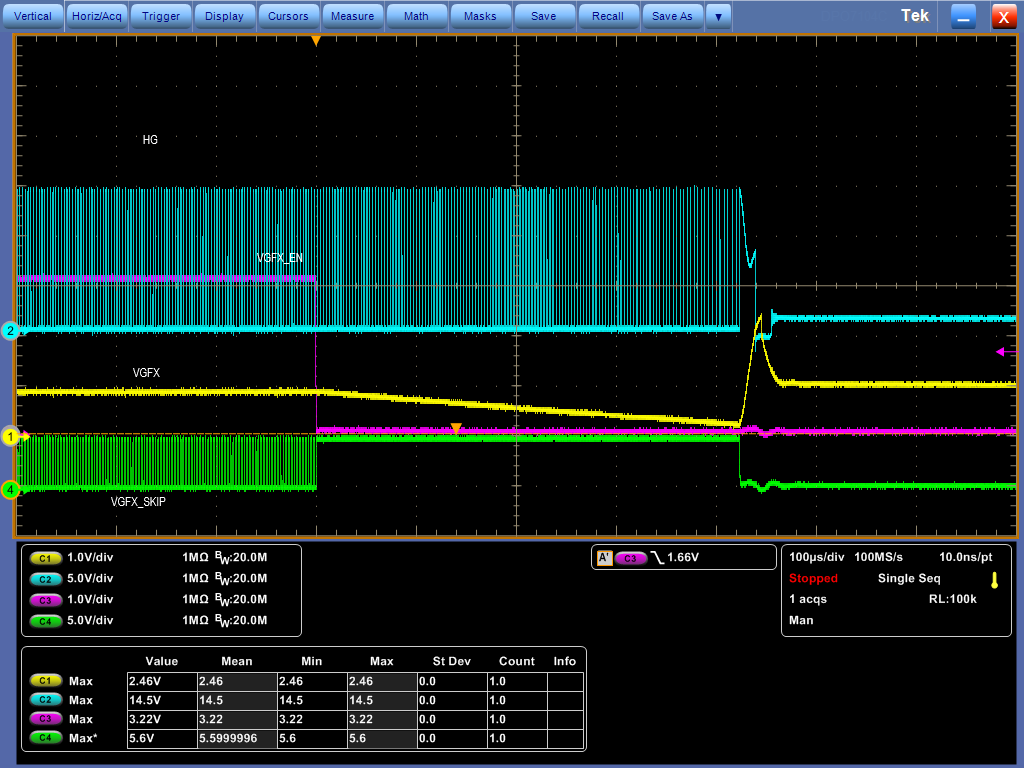Open the Vertical menu
Viewport: 1024px width, 768px height.
[33, 16]
